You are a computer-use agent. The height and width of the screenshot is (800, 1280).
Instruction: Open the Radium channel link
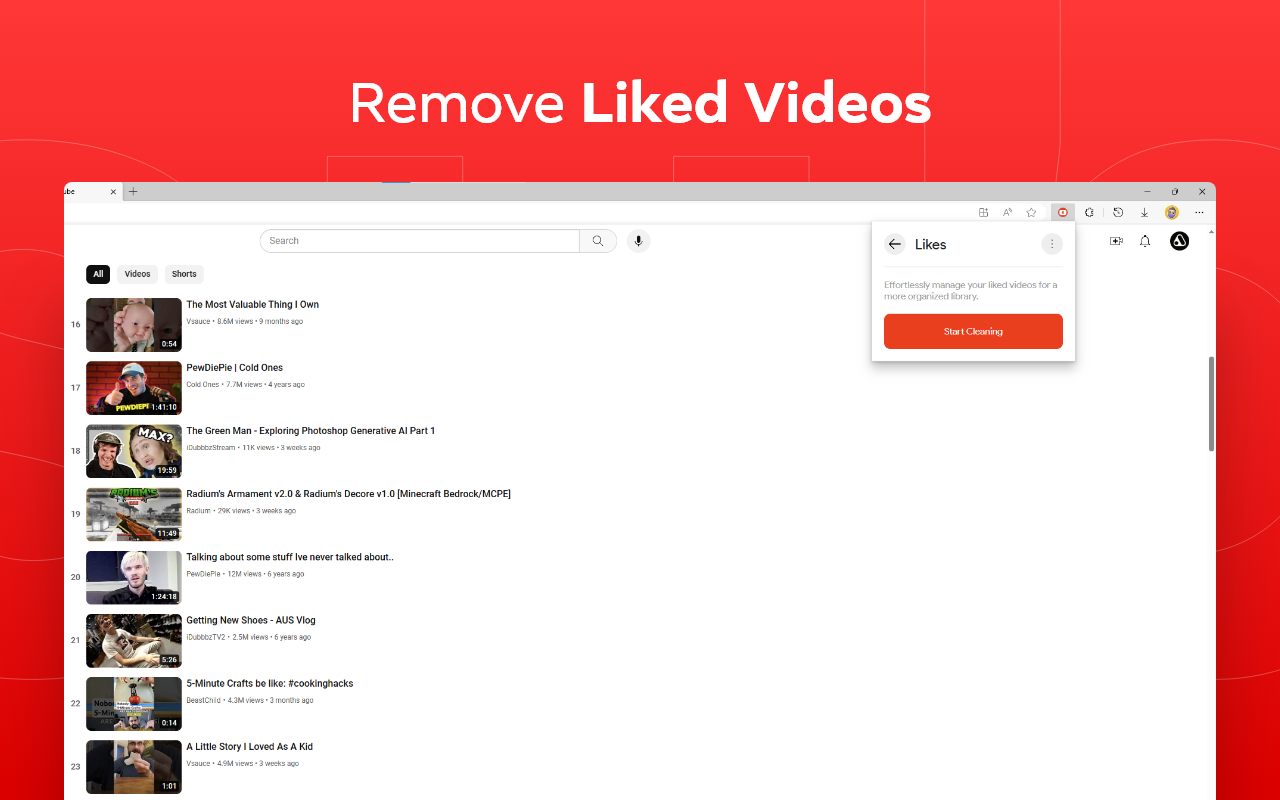tap(199, 511)
